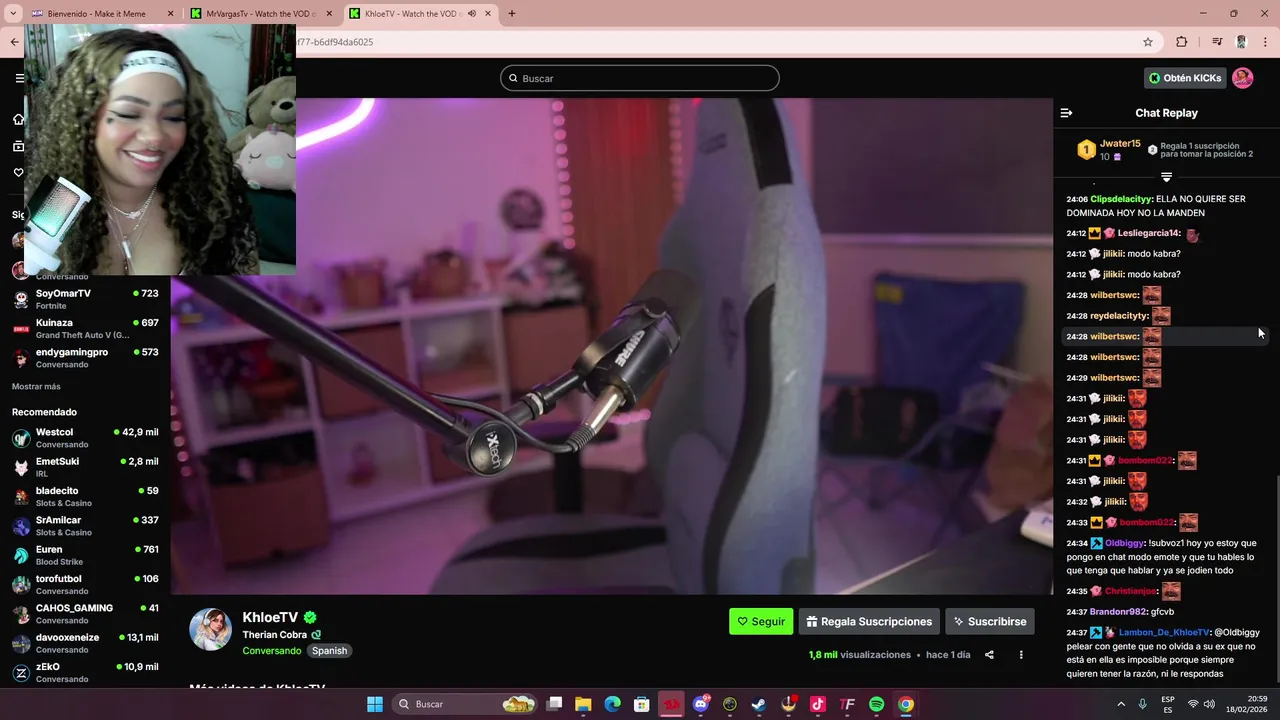
Task: Click the Obtén KICKs button
Action: point(1185,78)
